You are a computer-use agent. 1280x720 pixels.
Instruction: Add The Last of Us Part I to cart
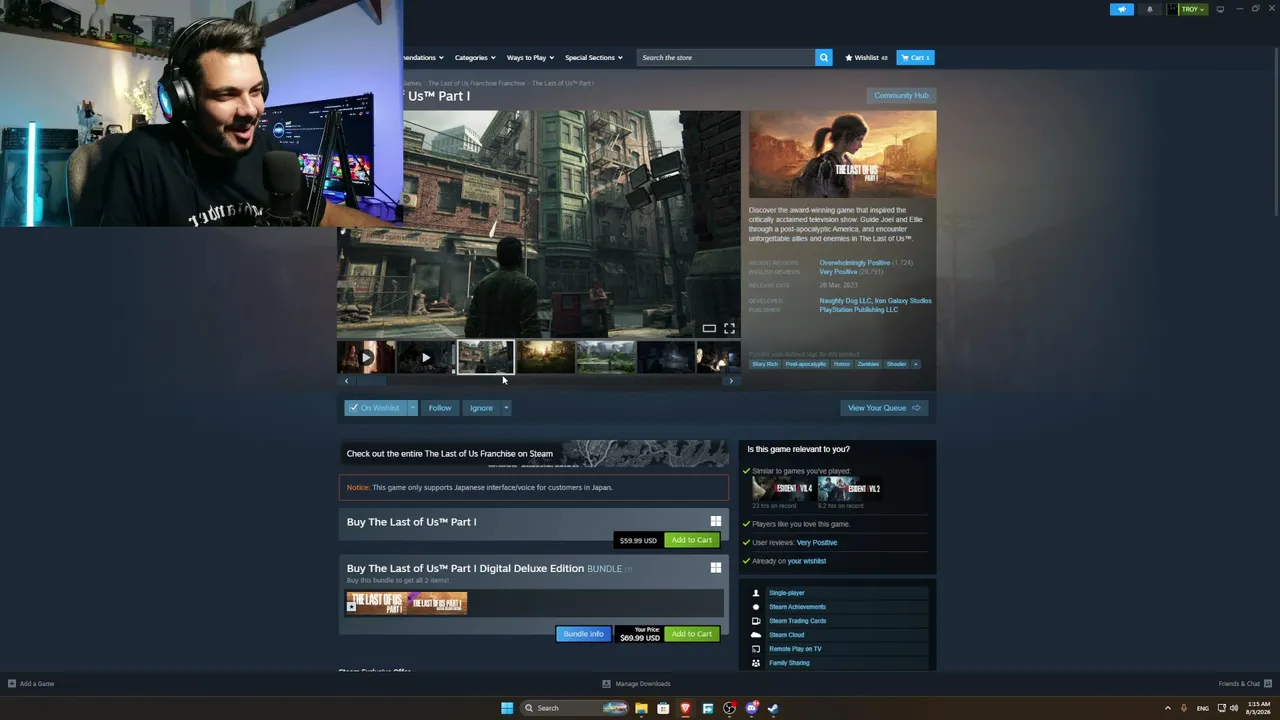tap(692, 540)
